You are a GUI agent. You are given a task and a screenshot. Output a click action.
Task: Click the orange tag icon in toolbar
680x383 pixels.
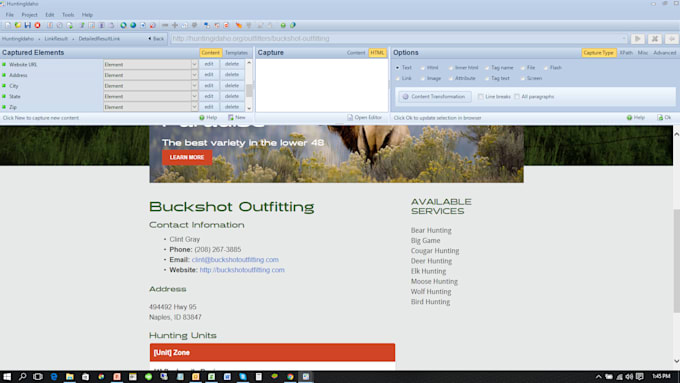(239, 26)
